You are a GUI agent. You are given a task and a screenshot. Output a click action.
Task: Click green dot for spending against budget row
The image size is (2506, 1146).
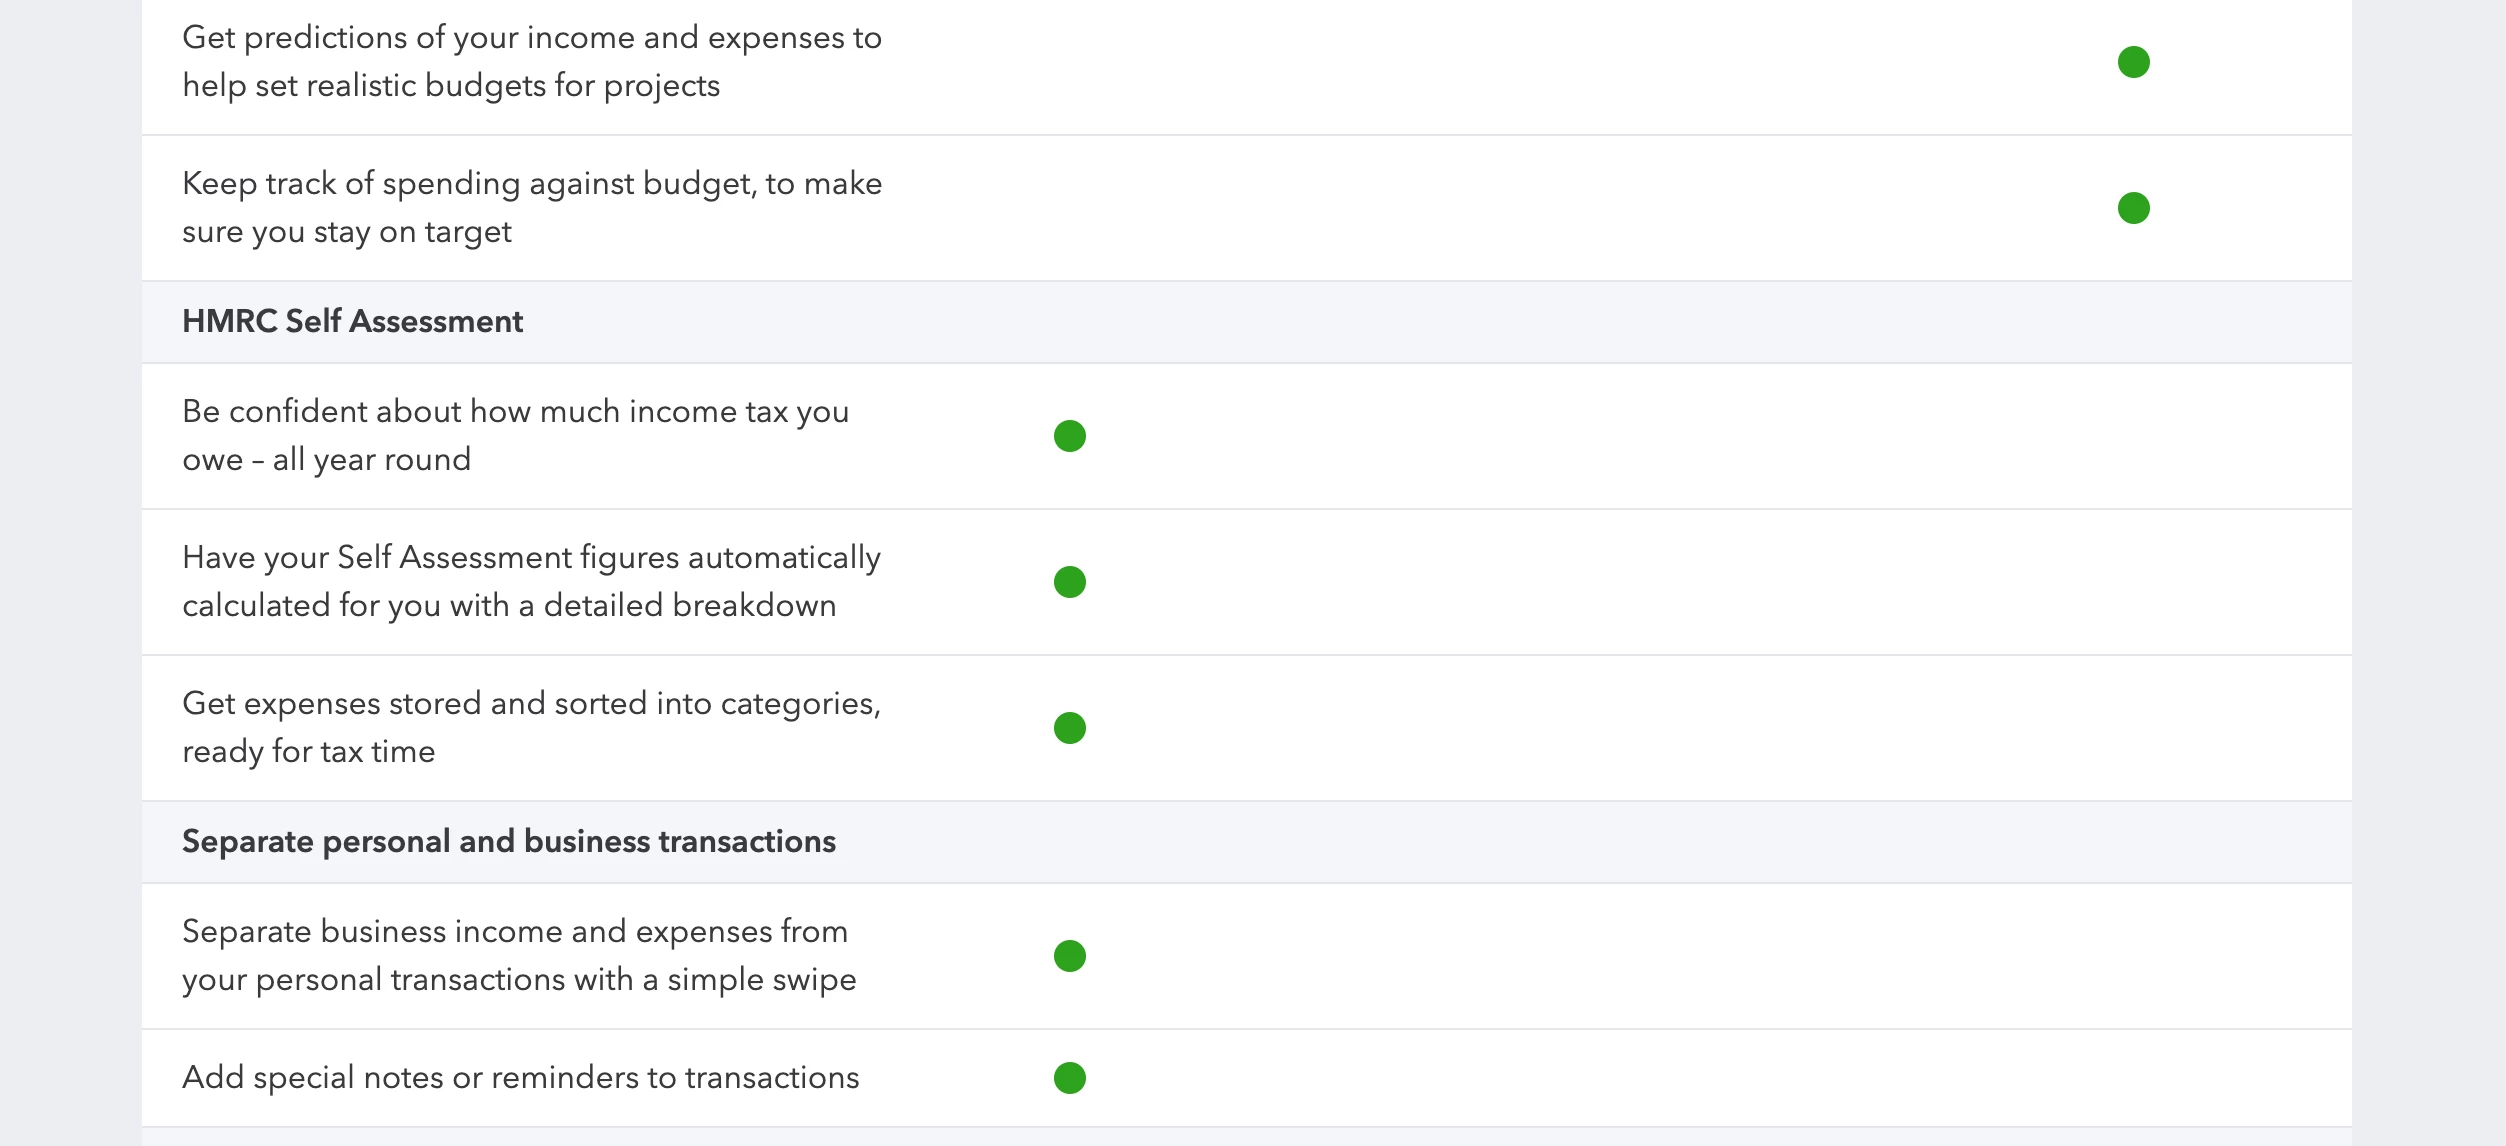pos(2133,208)
